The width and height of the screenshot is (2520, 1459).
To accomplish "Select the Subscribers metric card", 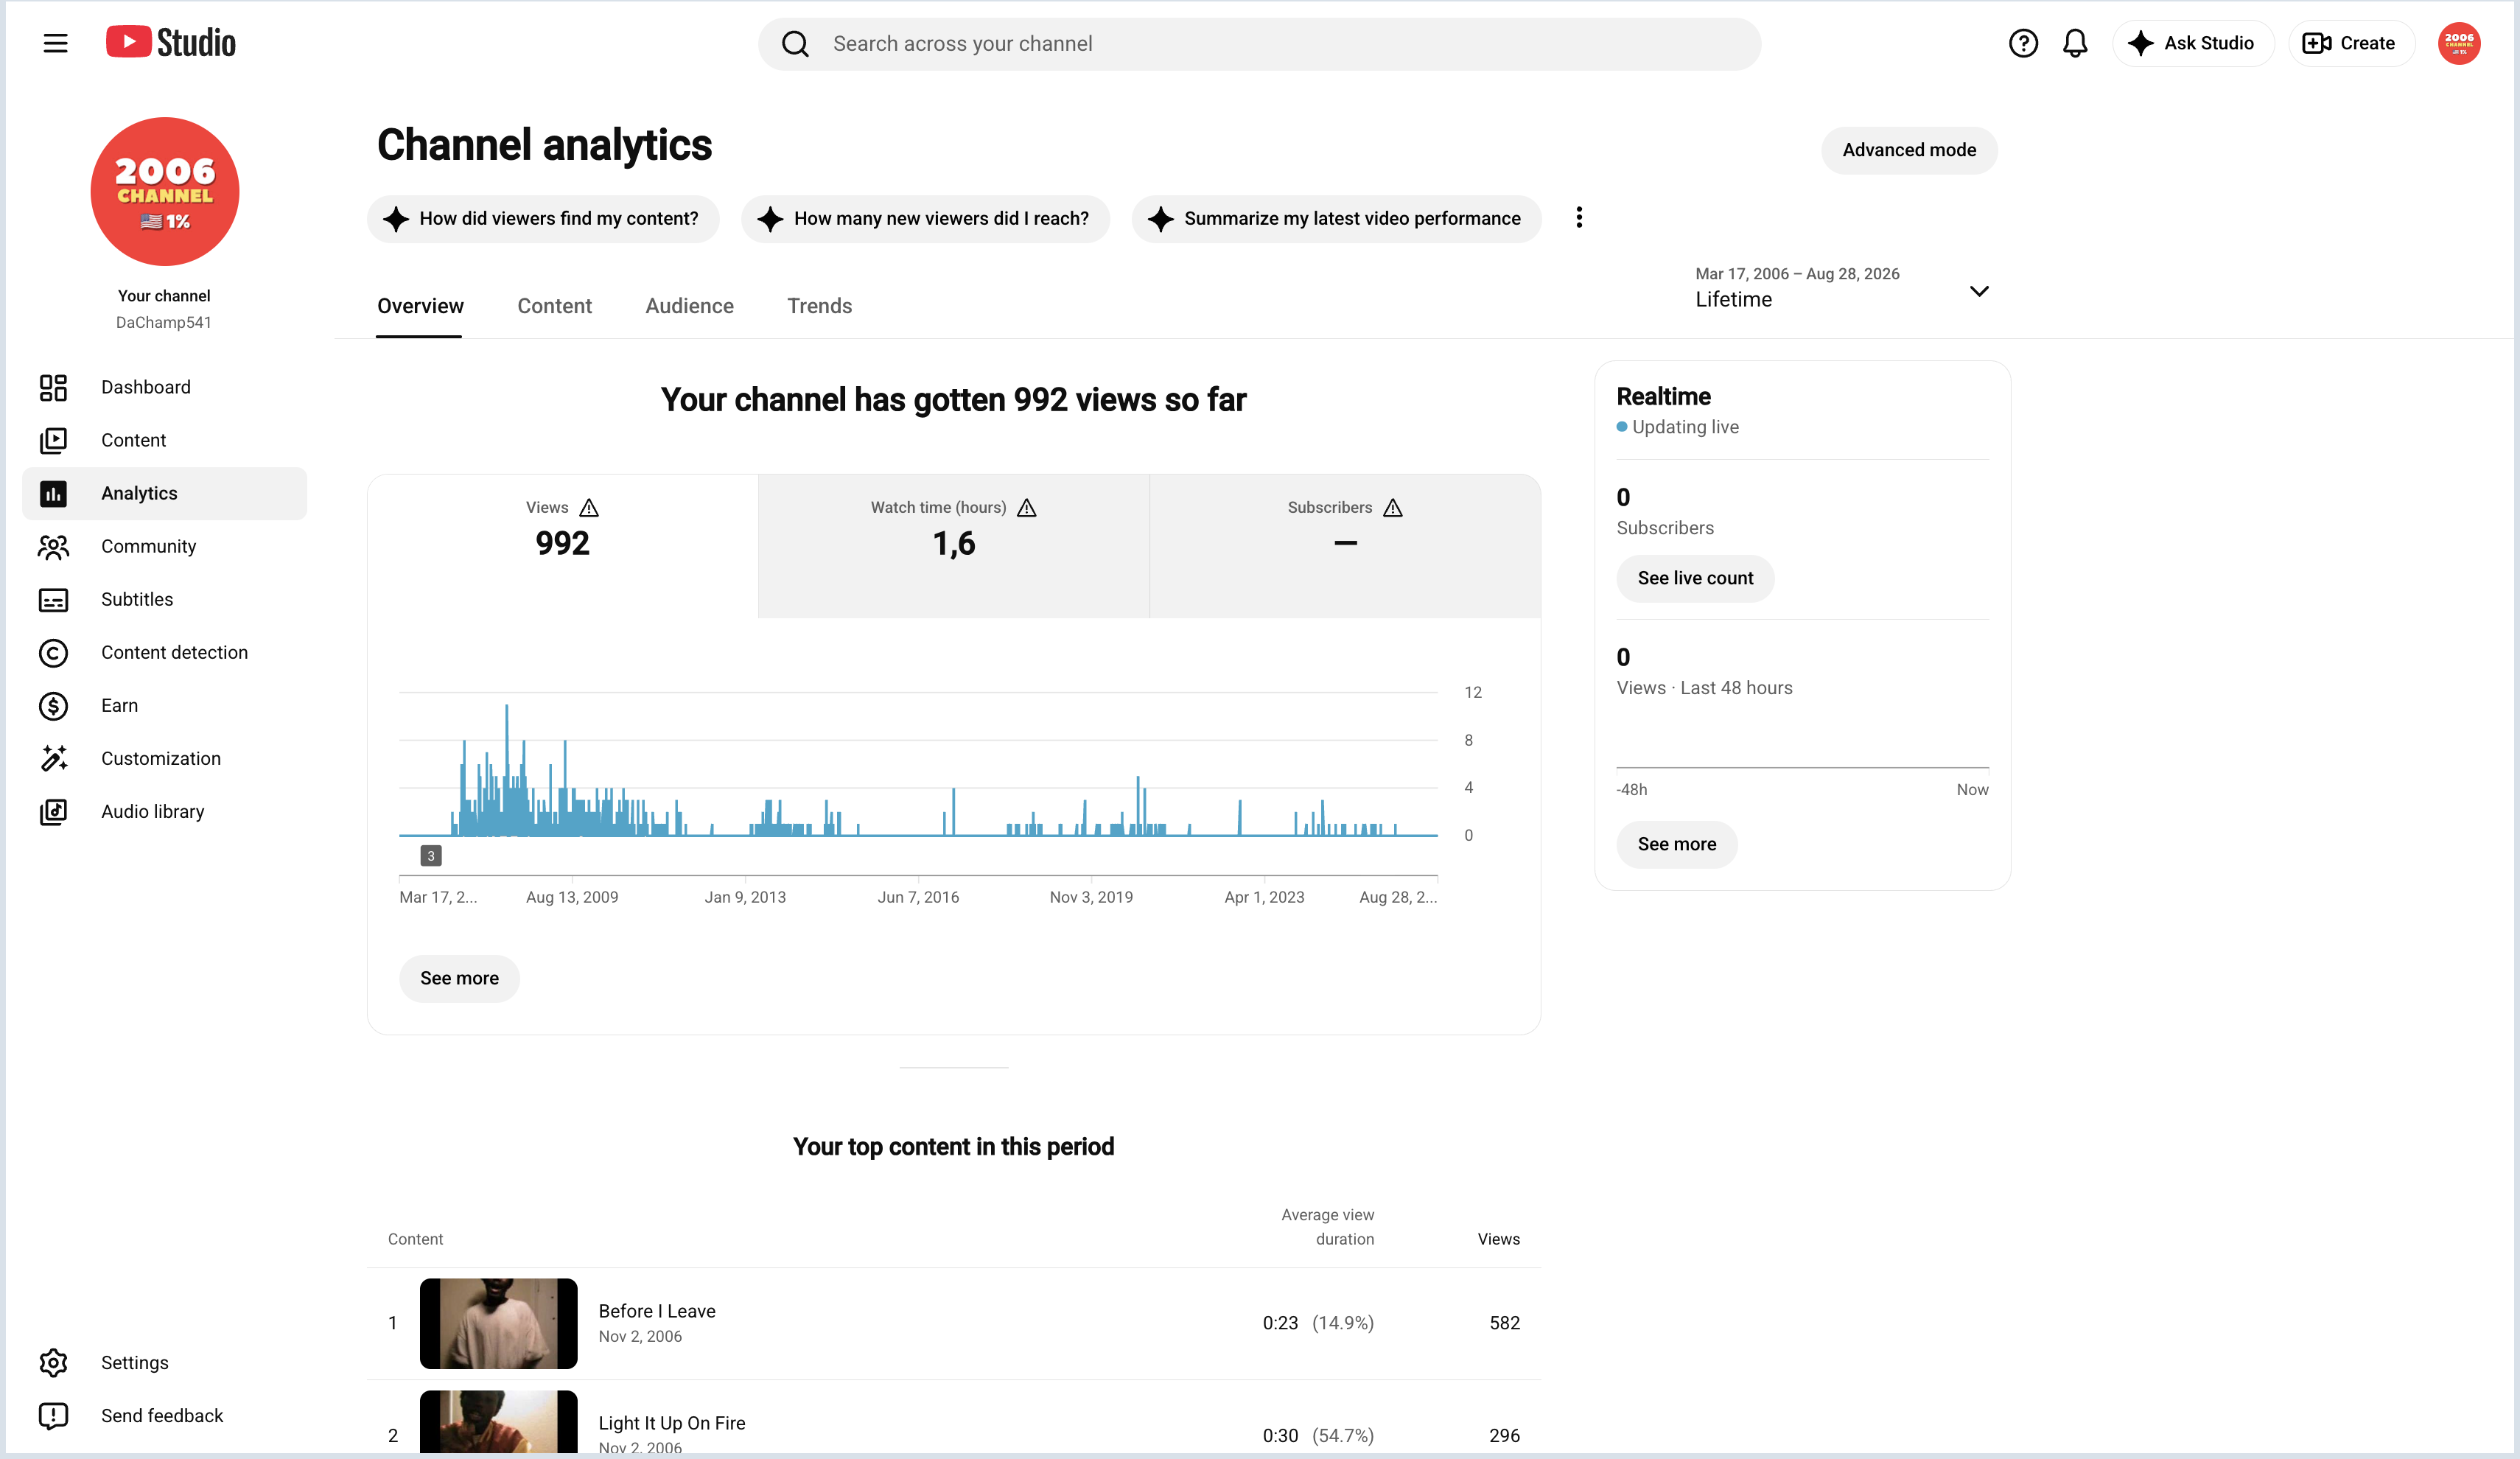I will tap(1345, 546).
